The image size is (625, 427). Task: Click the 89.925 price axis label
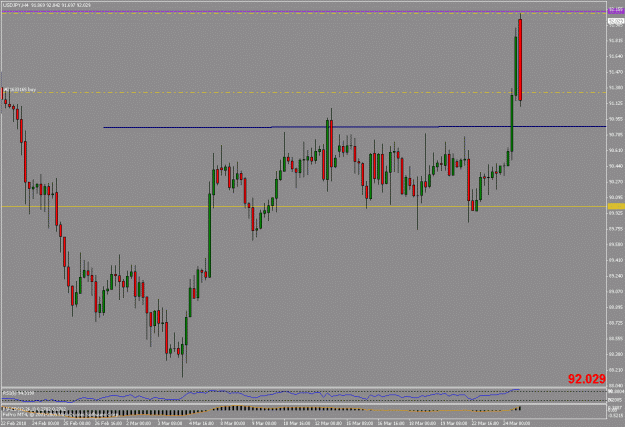coord(615,213)
